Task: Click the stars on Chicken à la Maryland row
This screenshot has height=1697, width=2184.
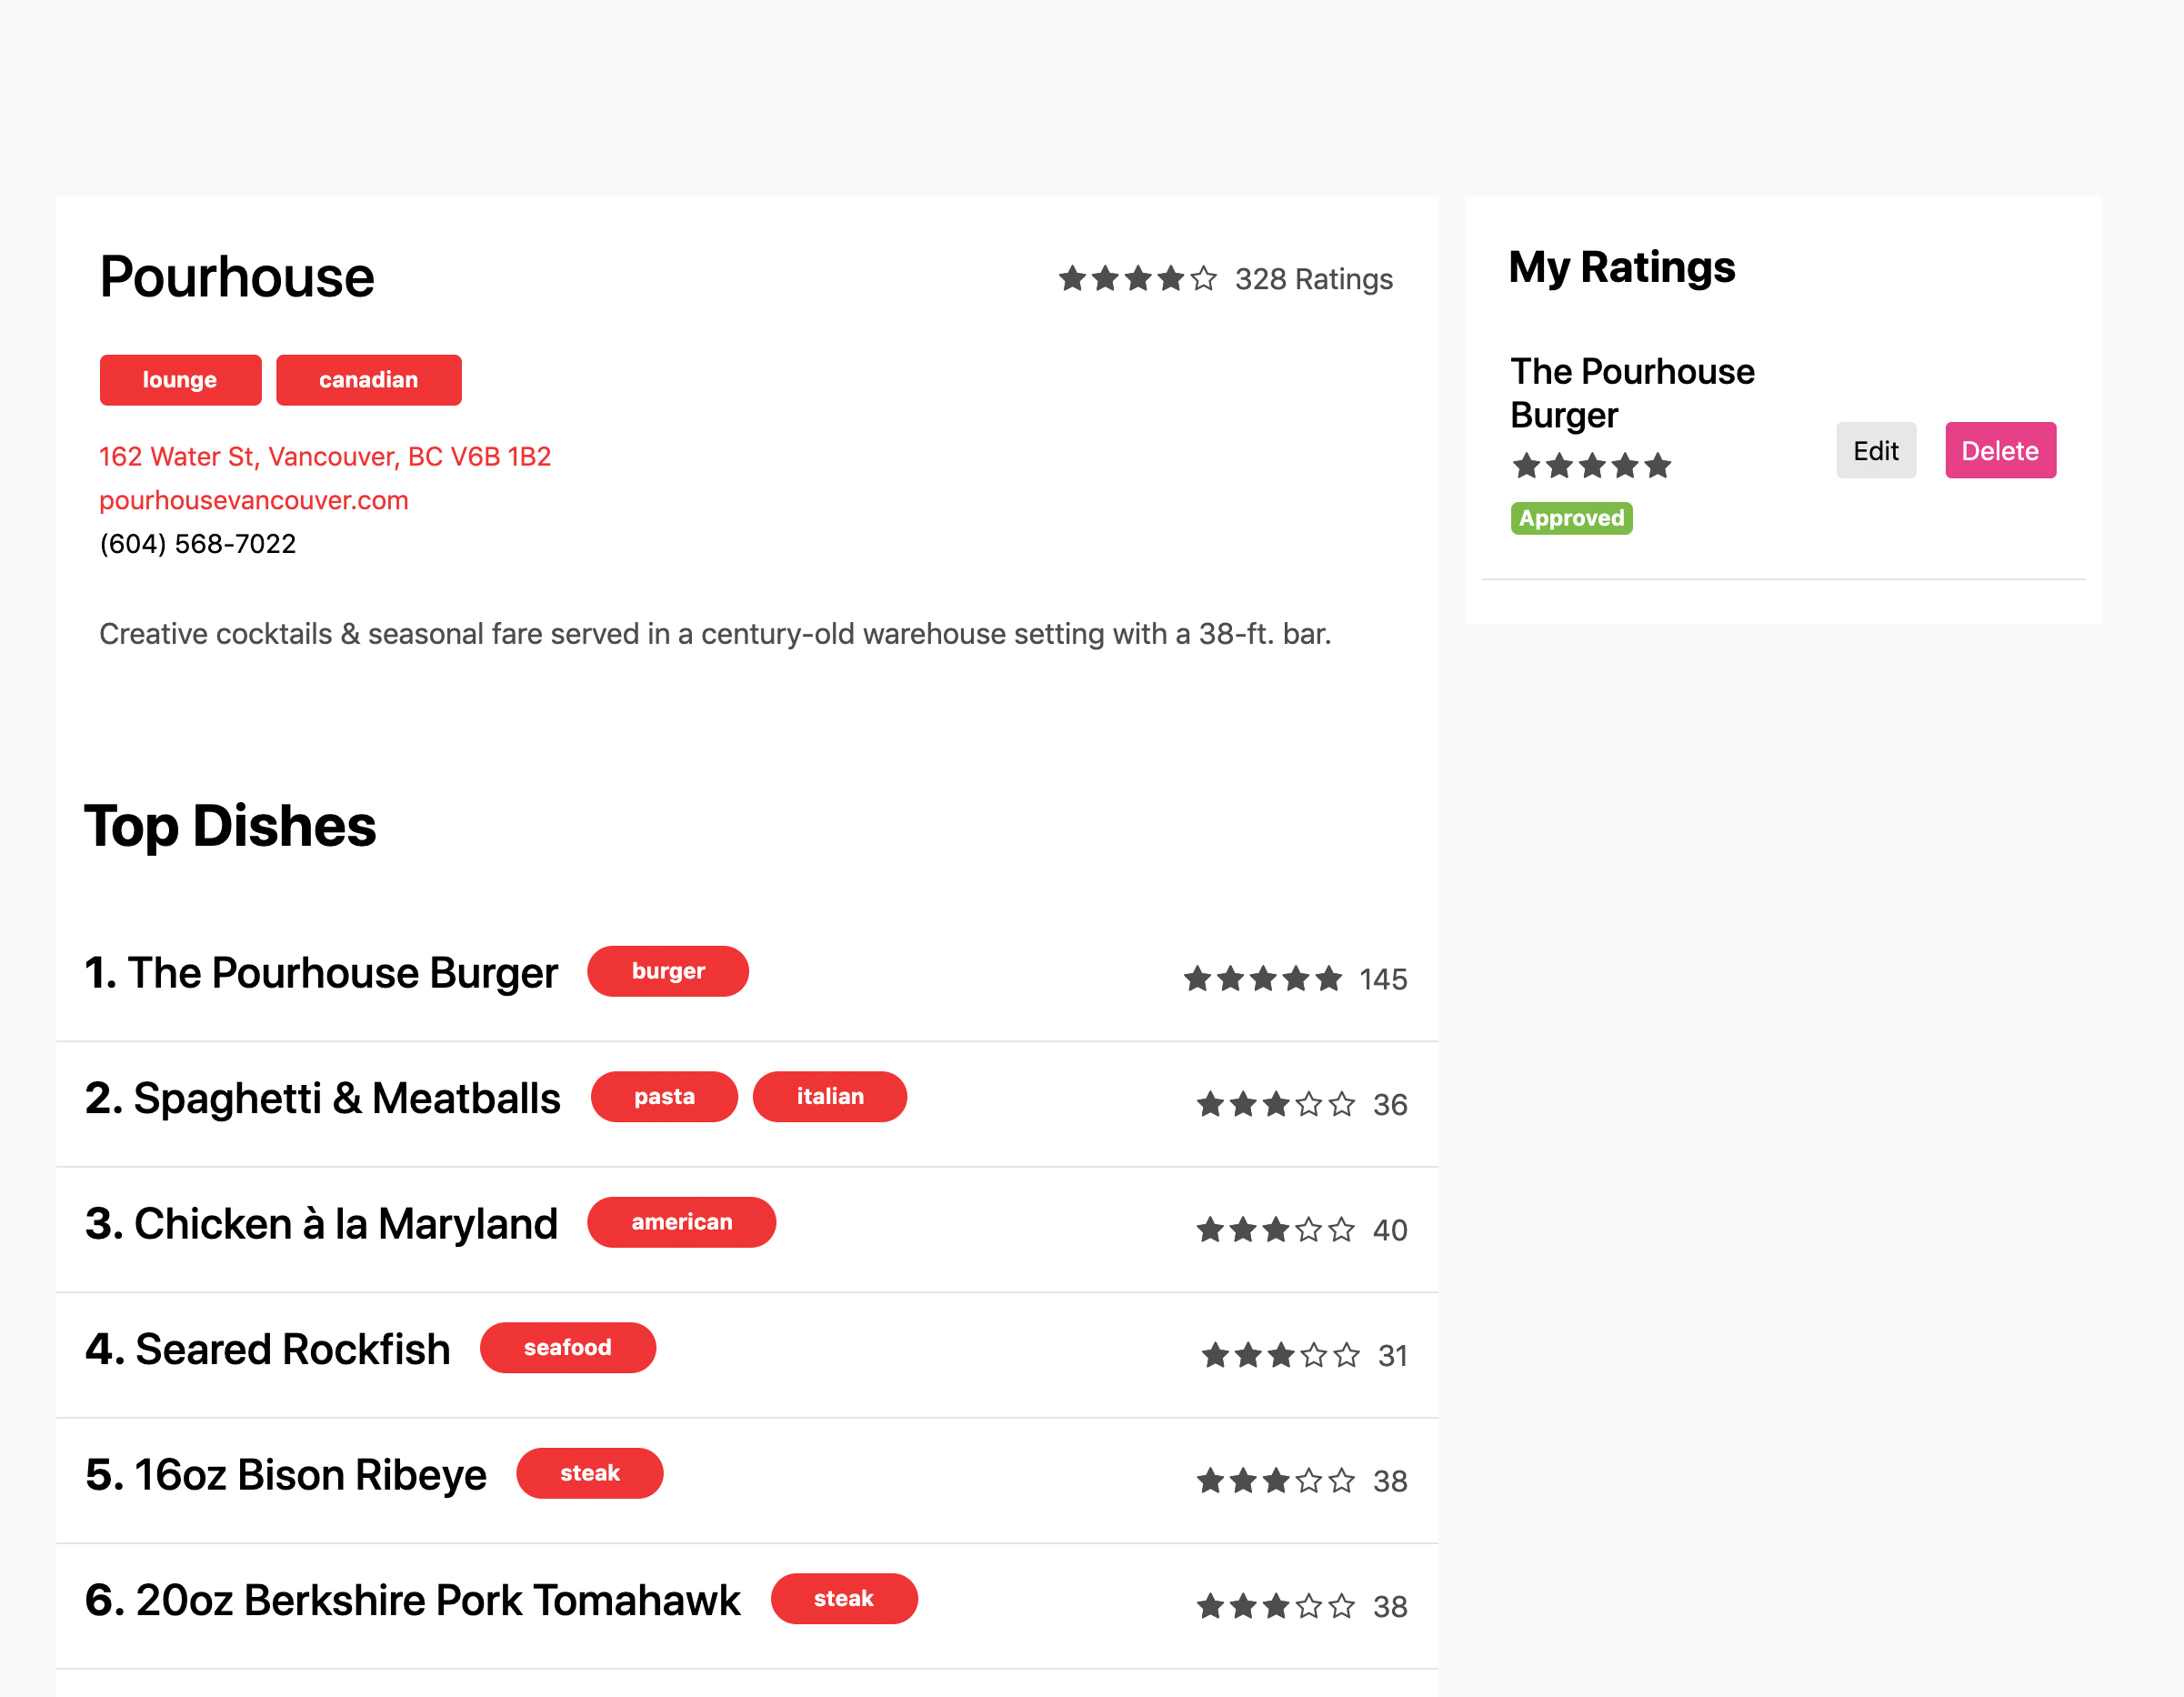Action: click(1276, 1229)
